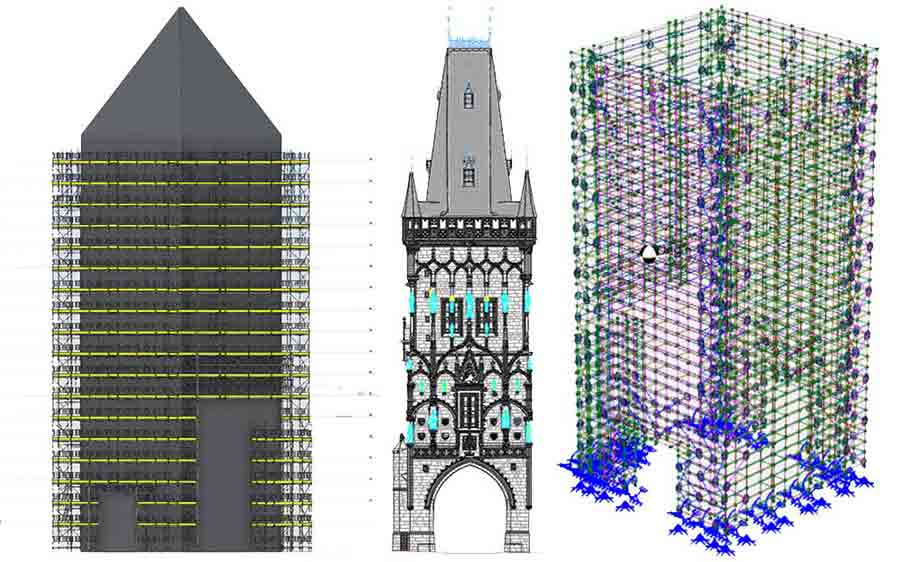Click the white sphere marker in wireframe model
The width and height of the screenshot is (900, 562).
pyautogui.click(x=650, y=254)
